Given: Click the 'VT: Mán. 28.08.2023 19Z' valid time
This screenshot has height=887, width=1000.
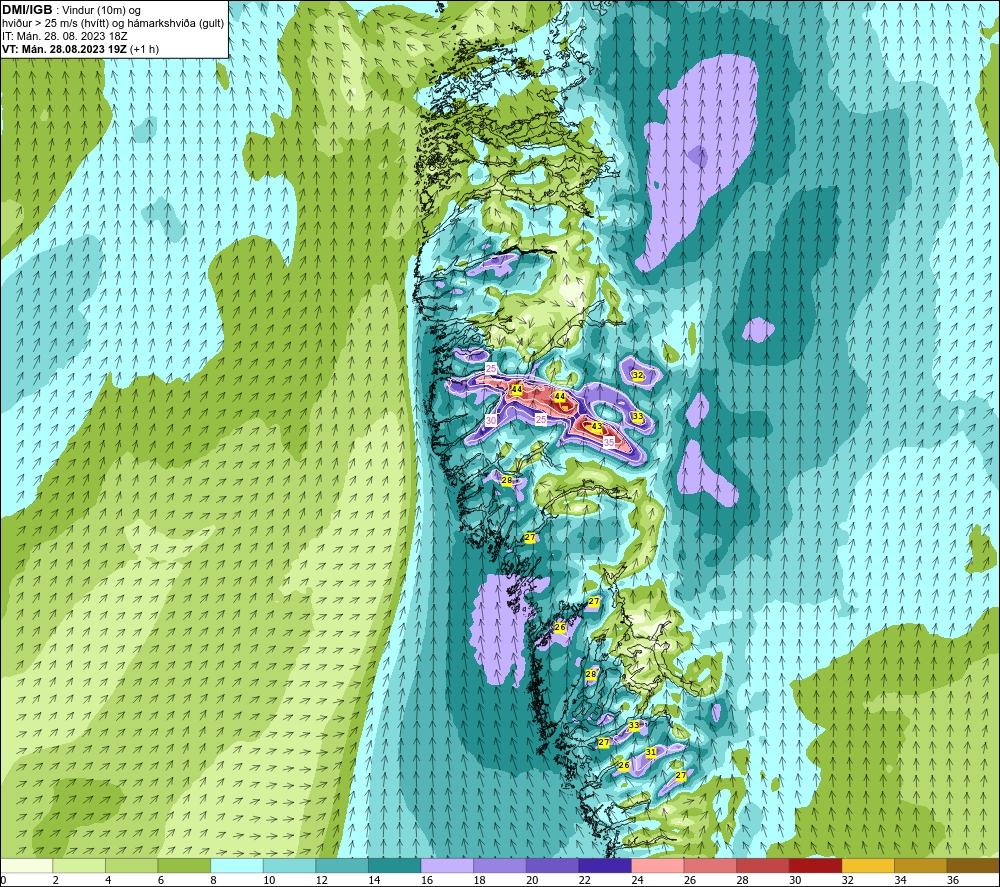Looking at the screenshot, I should click(x=64, y=49).
